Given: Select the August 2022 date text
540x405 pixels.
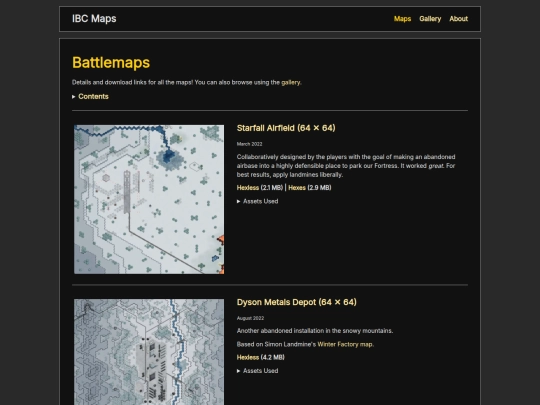Looking at the screenshot, I should [x=250, y=318].
